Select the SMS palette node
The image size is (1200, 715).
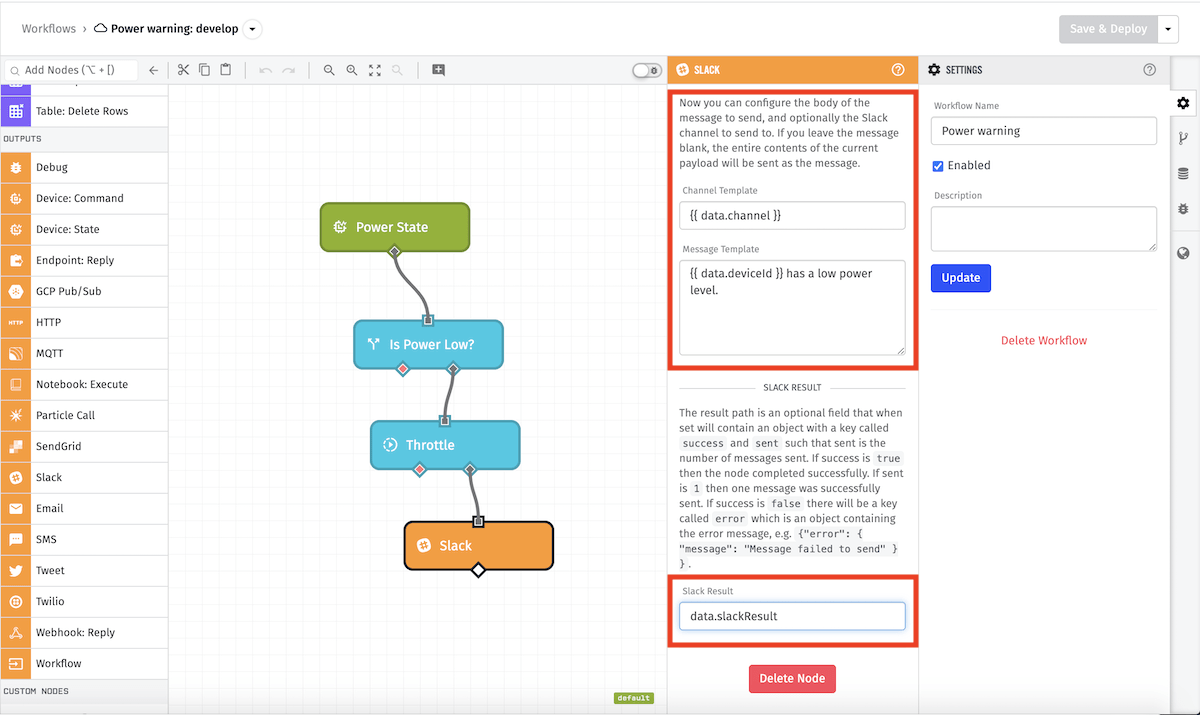84,539
